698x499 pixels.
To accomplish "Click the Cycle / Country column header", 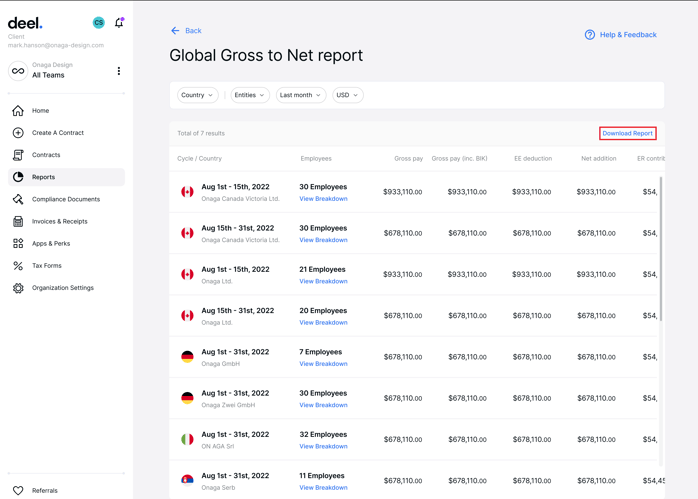I will pyautogui.click(x=199, y=158).
